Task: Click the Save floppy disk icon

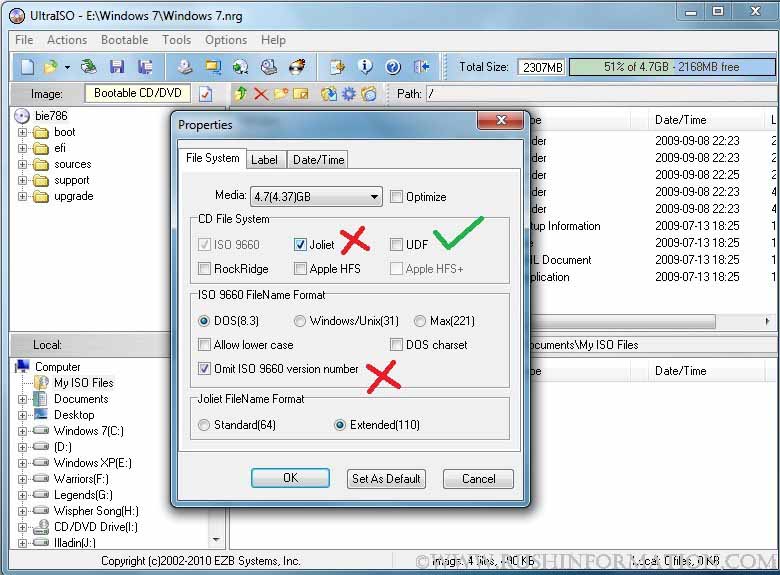Action: point(117,67)
